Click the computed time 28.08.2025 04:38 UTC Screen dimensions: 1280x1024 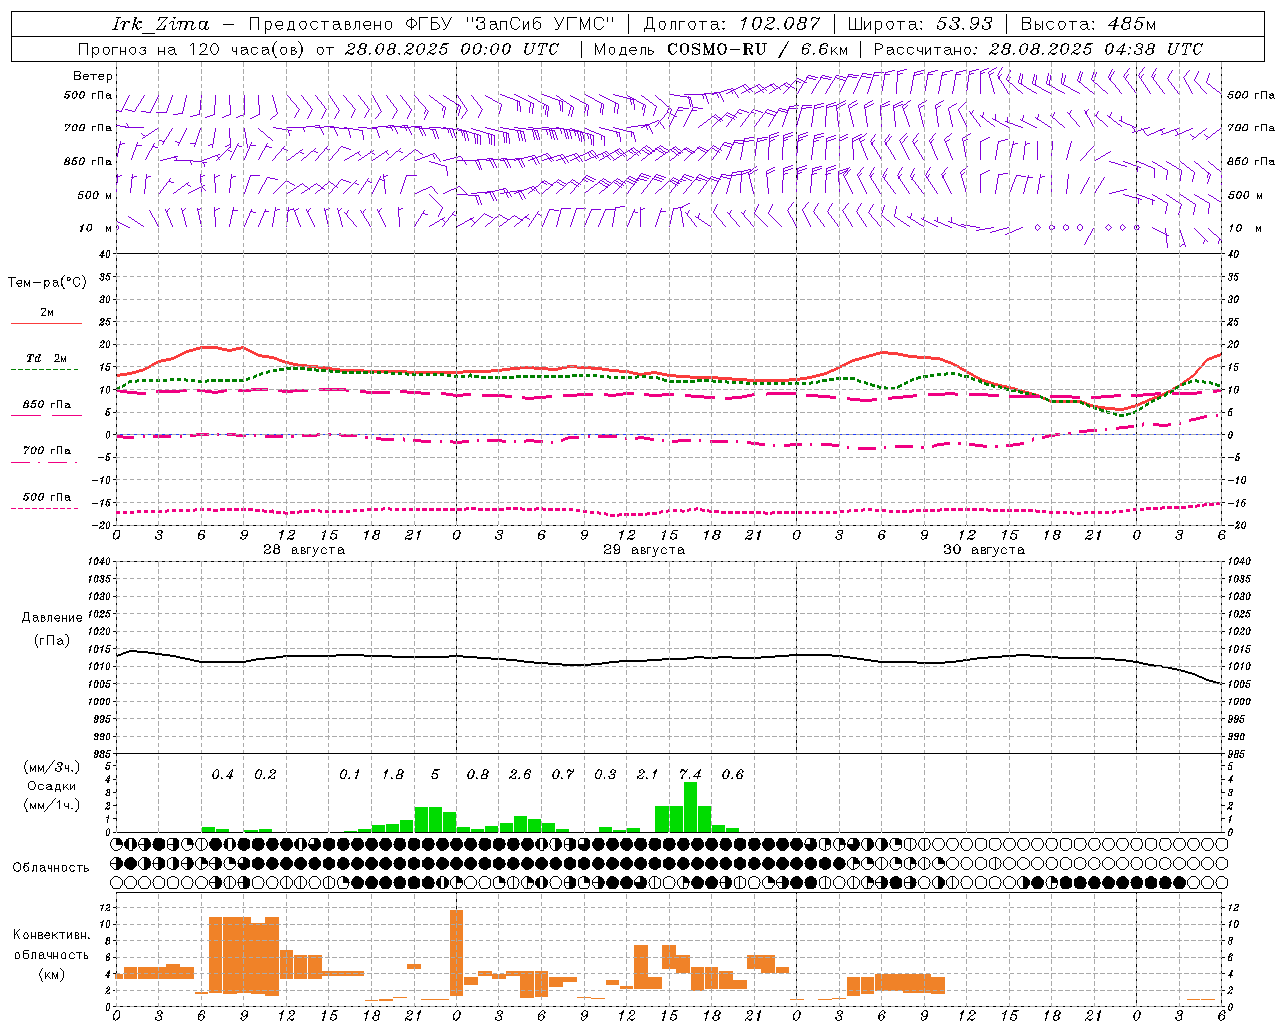tap(1096, 49)
